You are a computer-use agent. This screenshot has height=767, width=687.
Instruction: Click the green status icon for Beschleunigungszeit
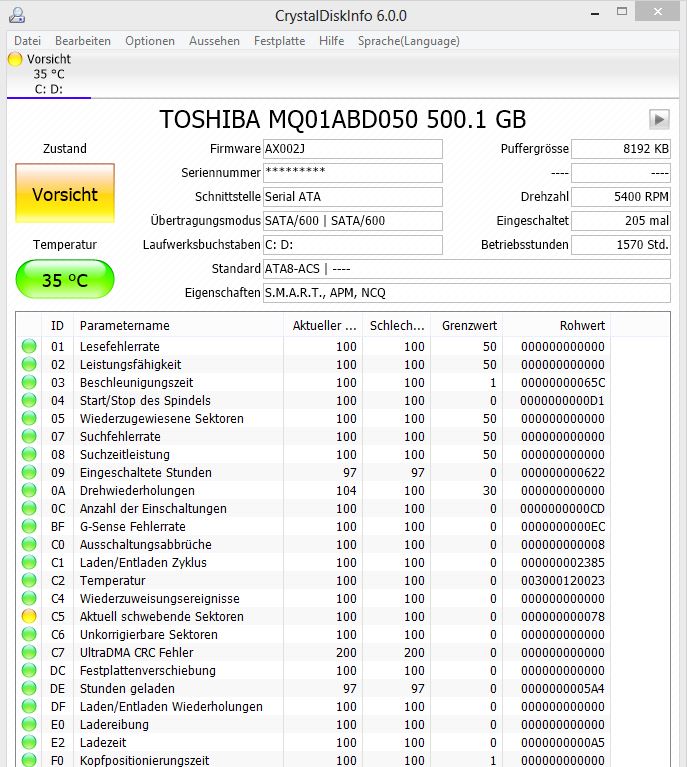pos(29,383)
